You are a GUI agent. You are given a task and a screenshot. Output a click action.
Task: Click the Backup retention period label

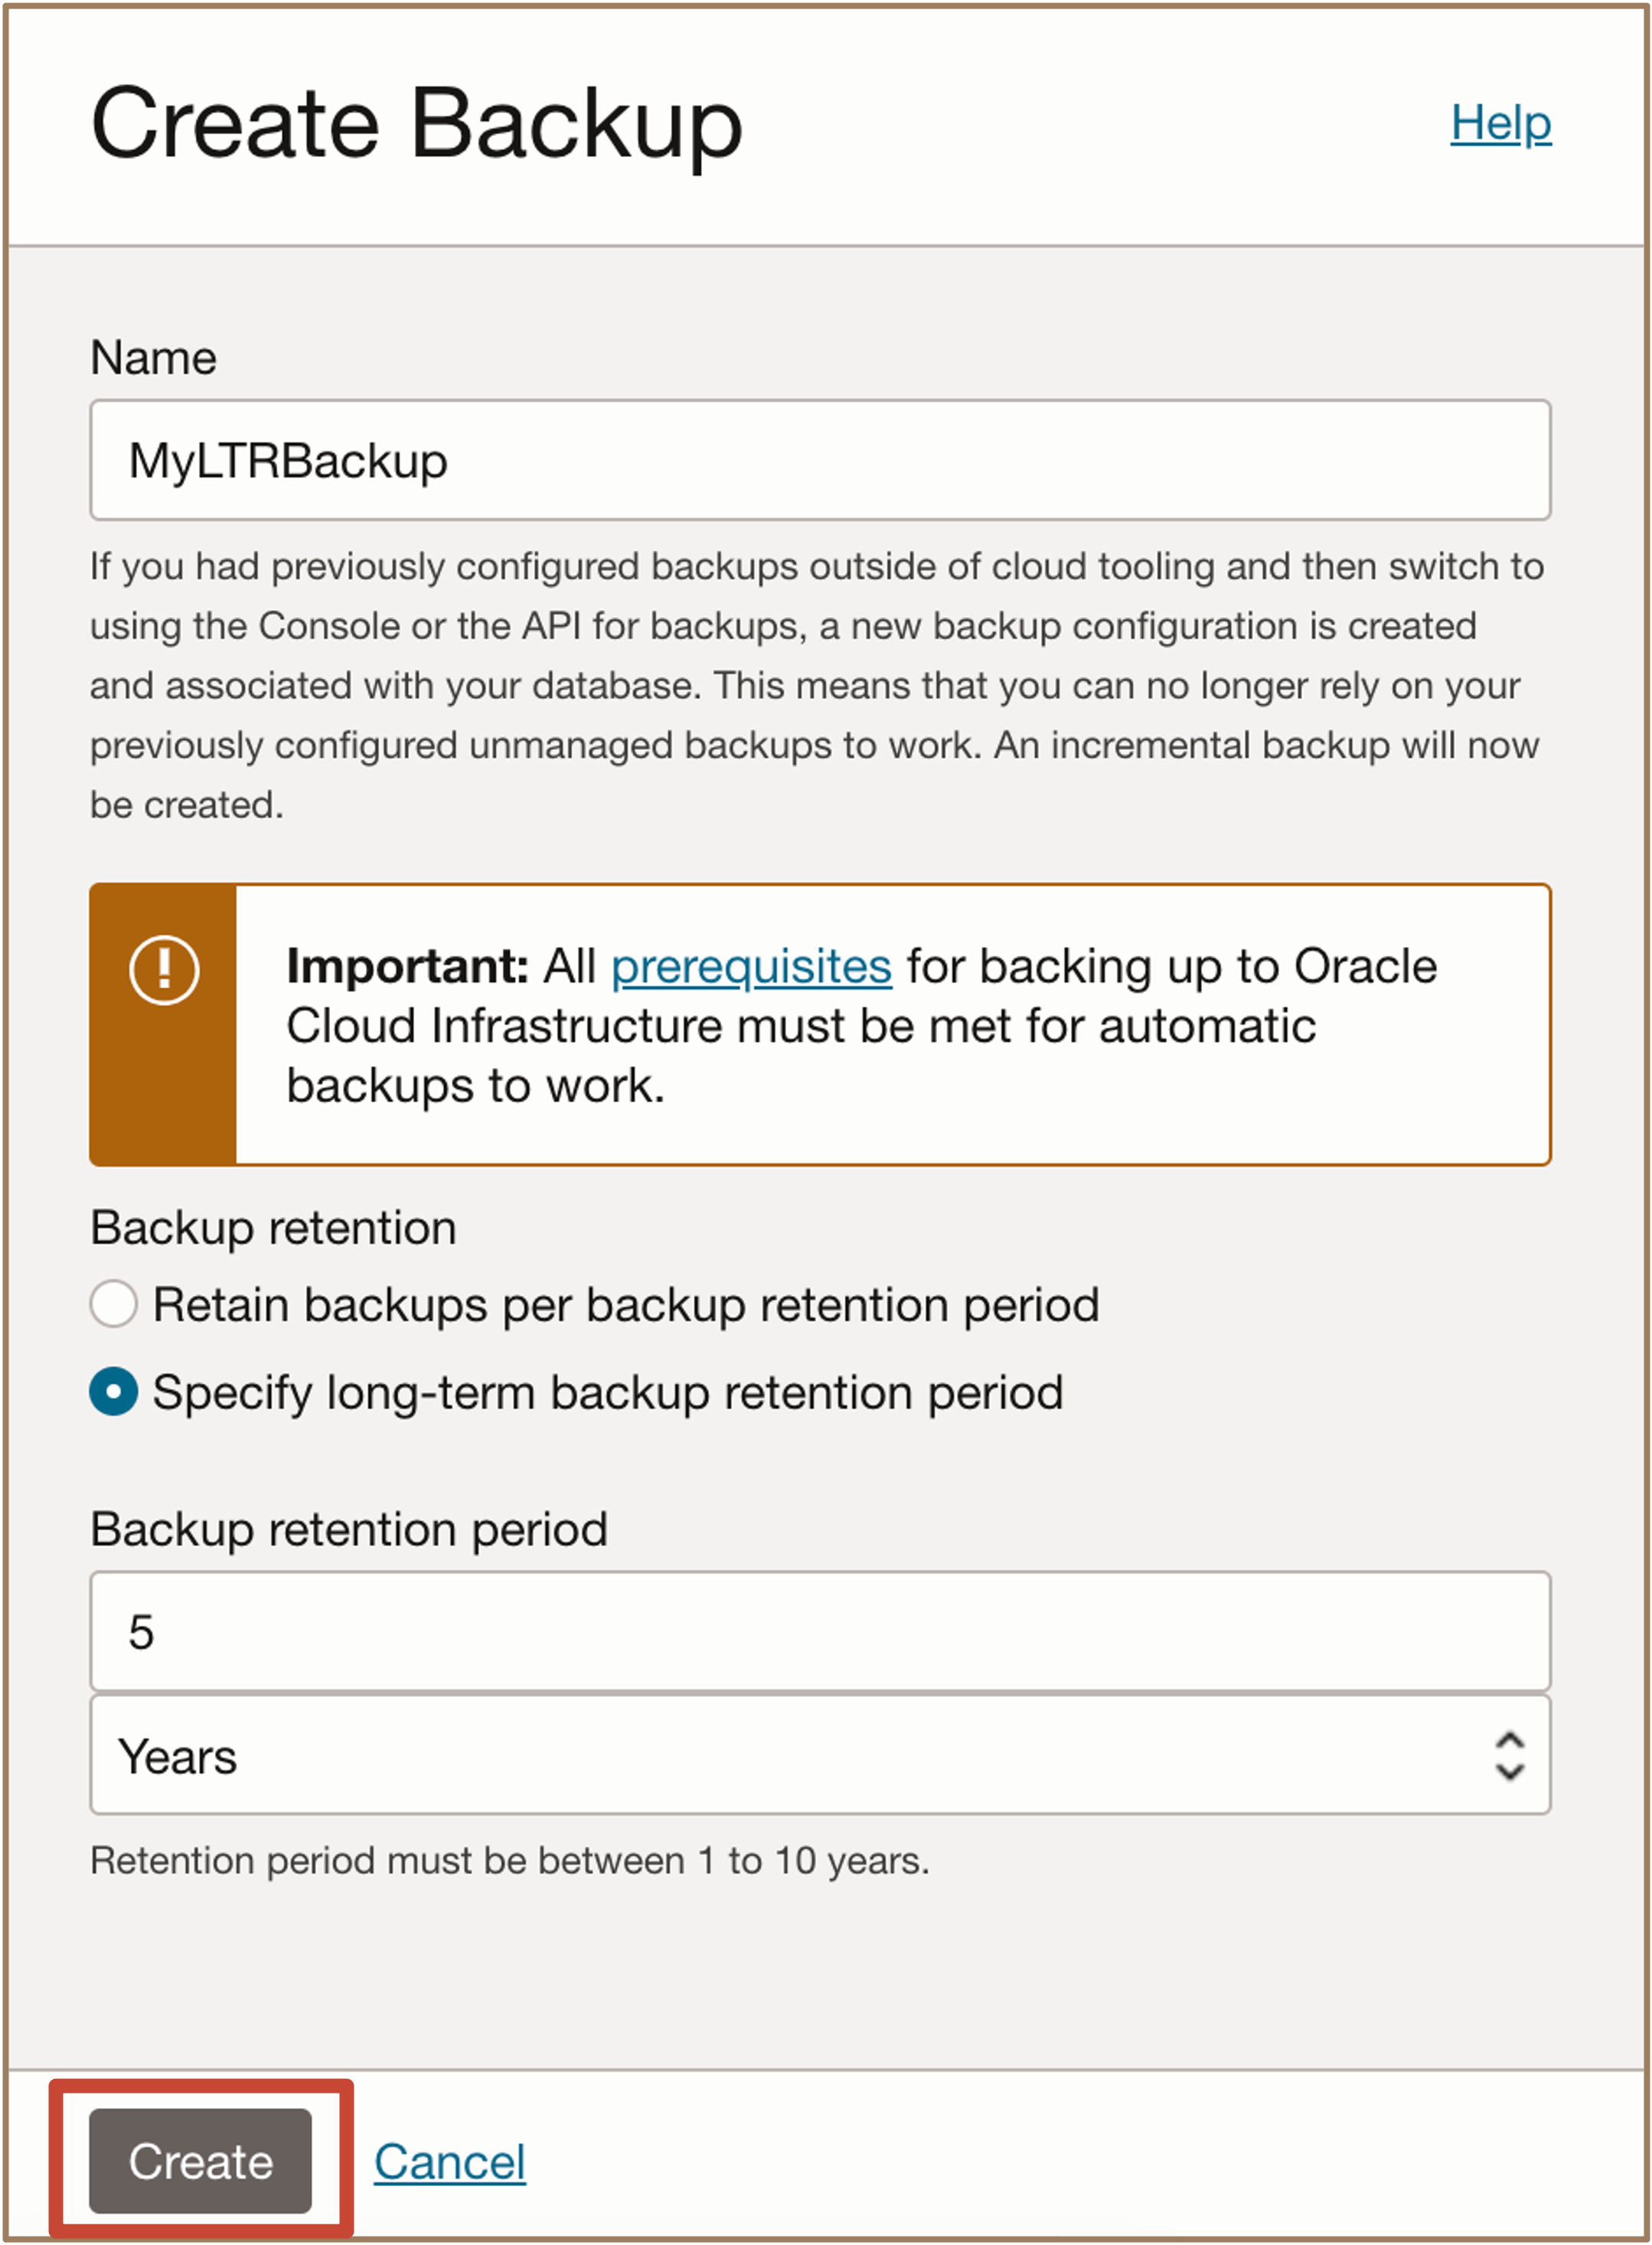(x=348, y=1529)
